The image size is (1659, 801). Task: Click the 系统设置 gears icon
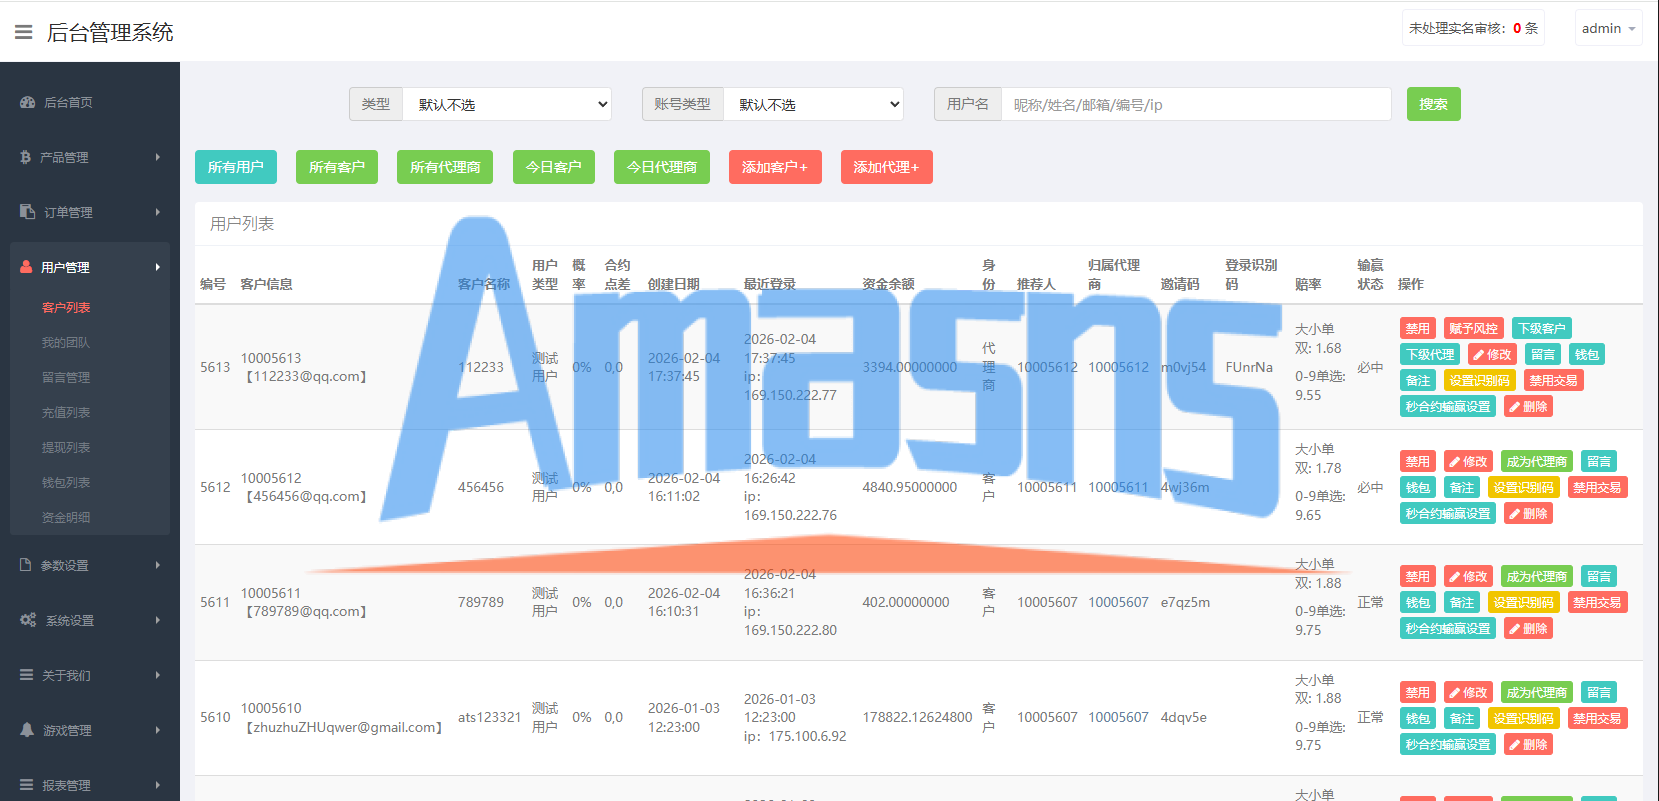(28, 620)
